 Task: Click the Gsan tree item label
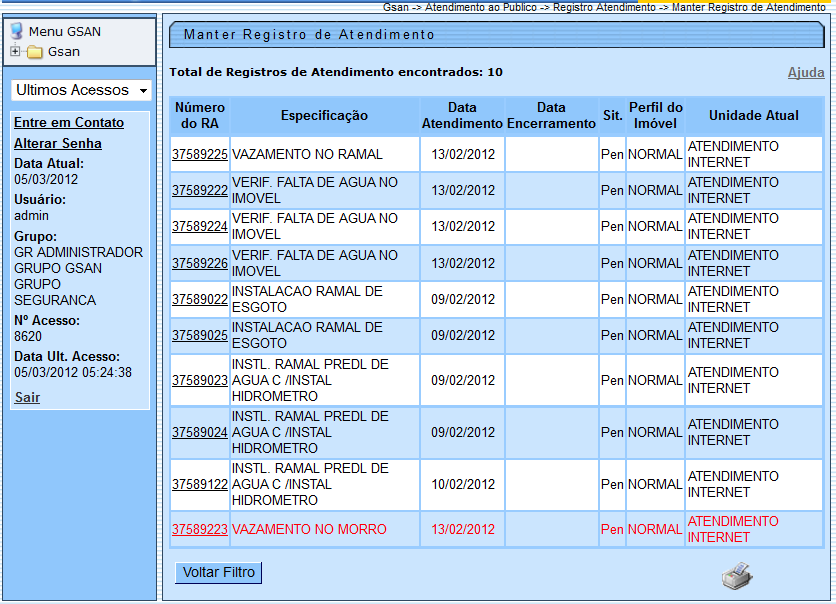64,52
